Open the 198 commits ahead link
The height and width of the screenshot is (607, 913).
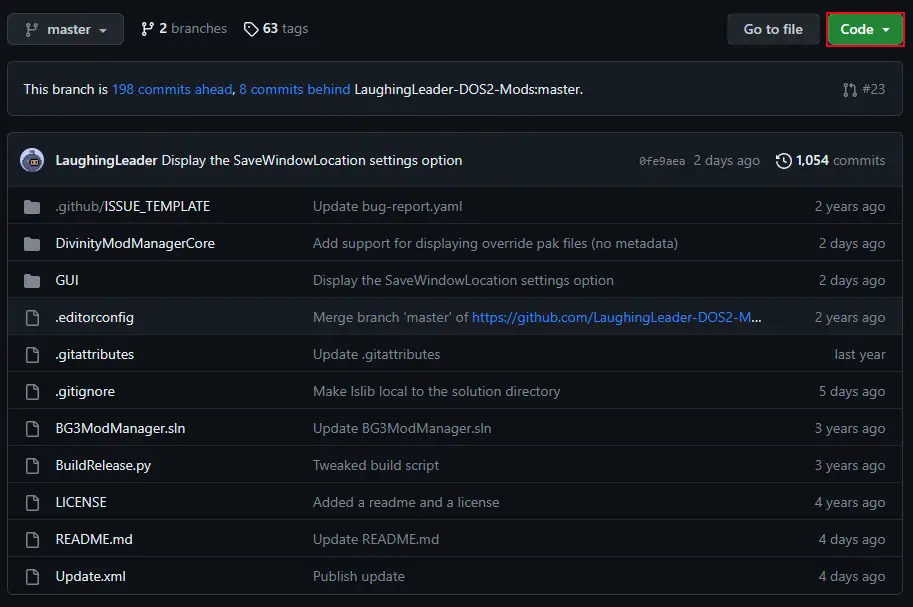[172, 89]
